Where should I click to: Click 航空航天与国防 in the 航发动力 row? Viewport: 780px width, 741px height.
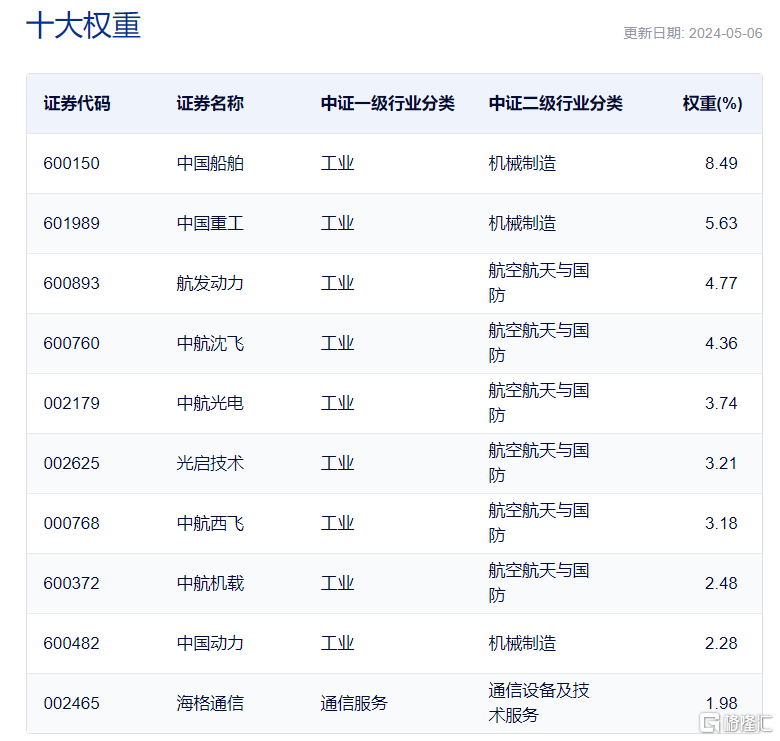(539, 283)
